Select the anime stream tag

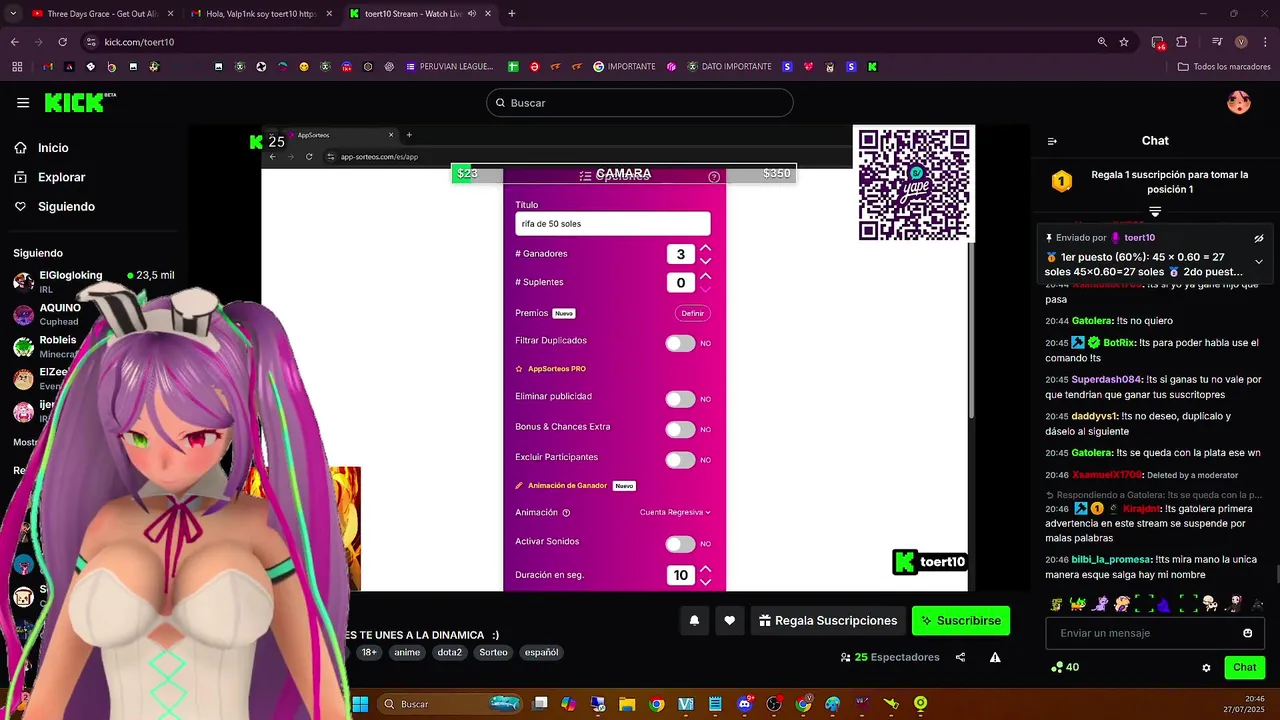pos(407,652)
